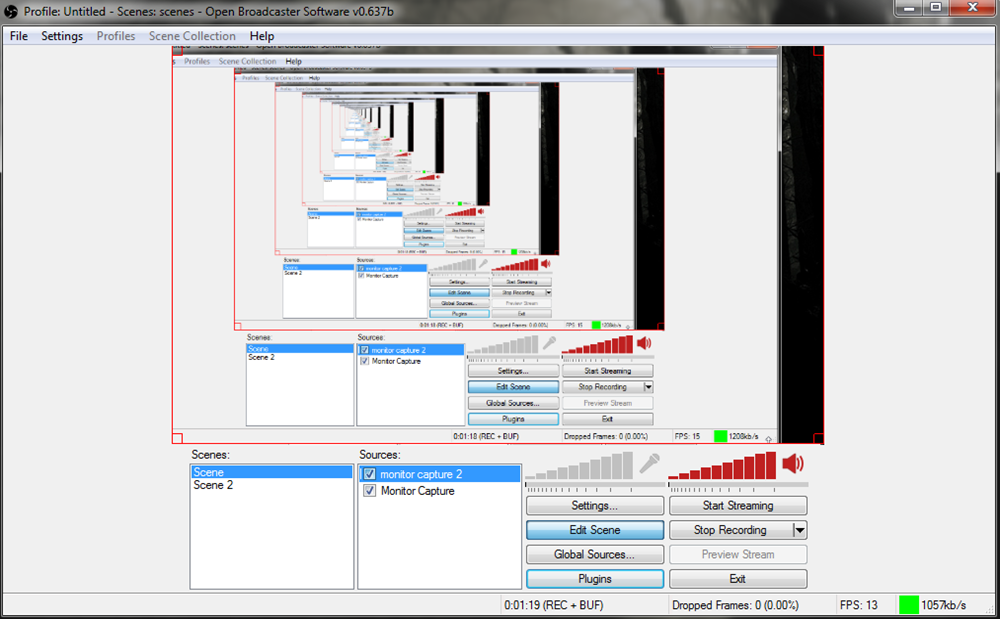Click the '1057kb/s' bitrate readout
1000x619 pixels.
(943, 605)
